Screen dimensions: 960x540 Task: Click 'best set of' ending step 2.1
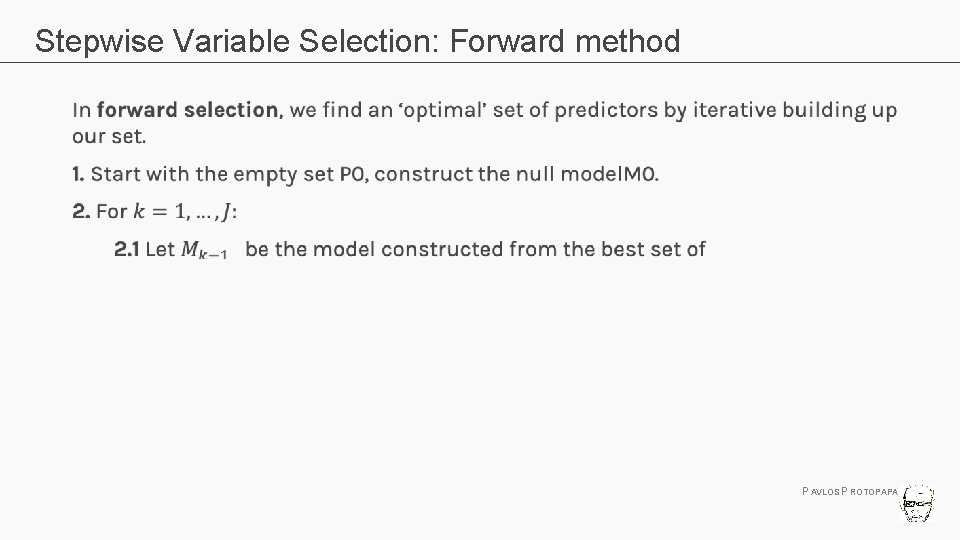653,249
